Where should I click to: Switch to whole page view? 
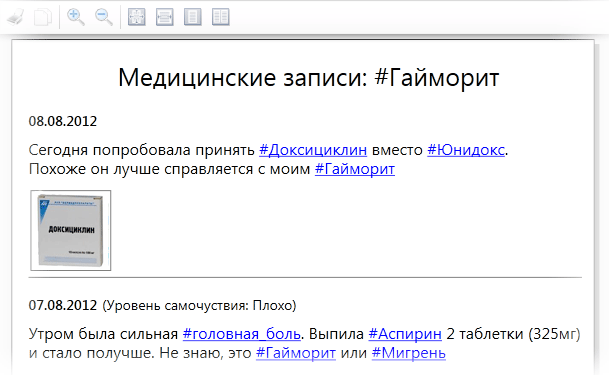click(193, 17)
